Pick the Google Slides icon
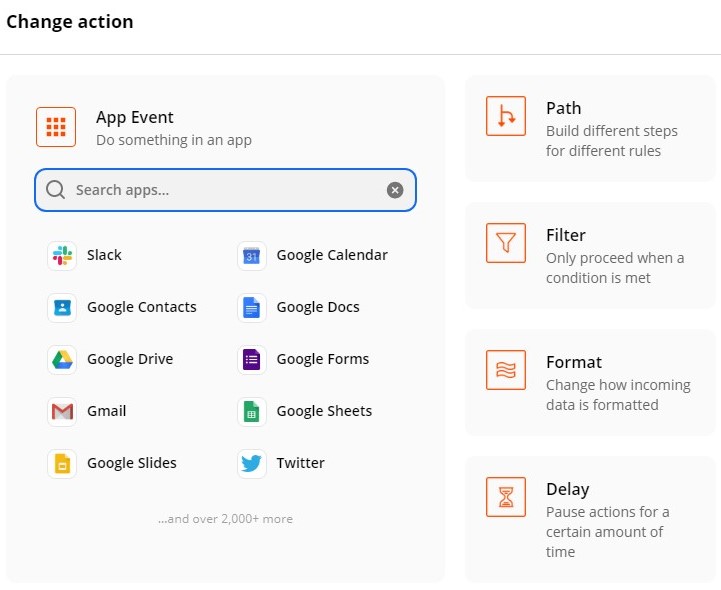Viewport: 721px width, 590px height. click(62, 463)
